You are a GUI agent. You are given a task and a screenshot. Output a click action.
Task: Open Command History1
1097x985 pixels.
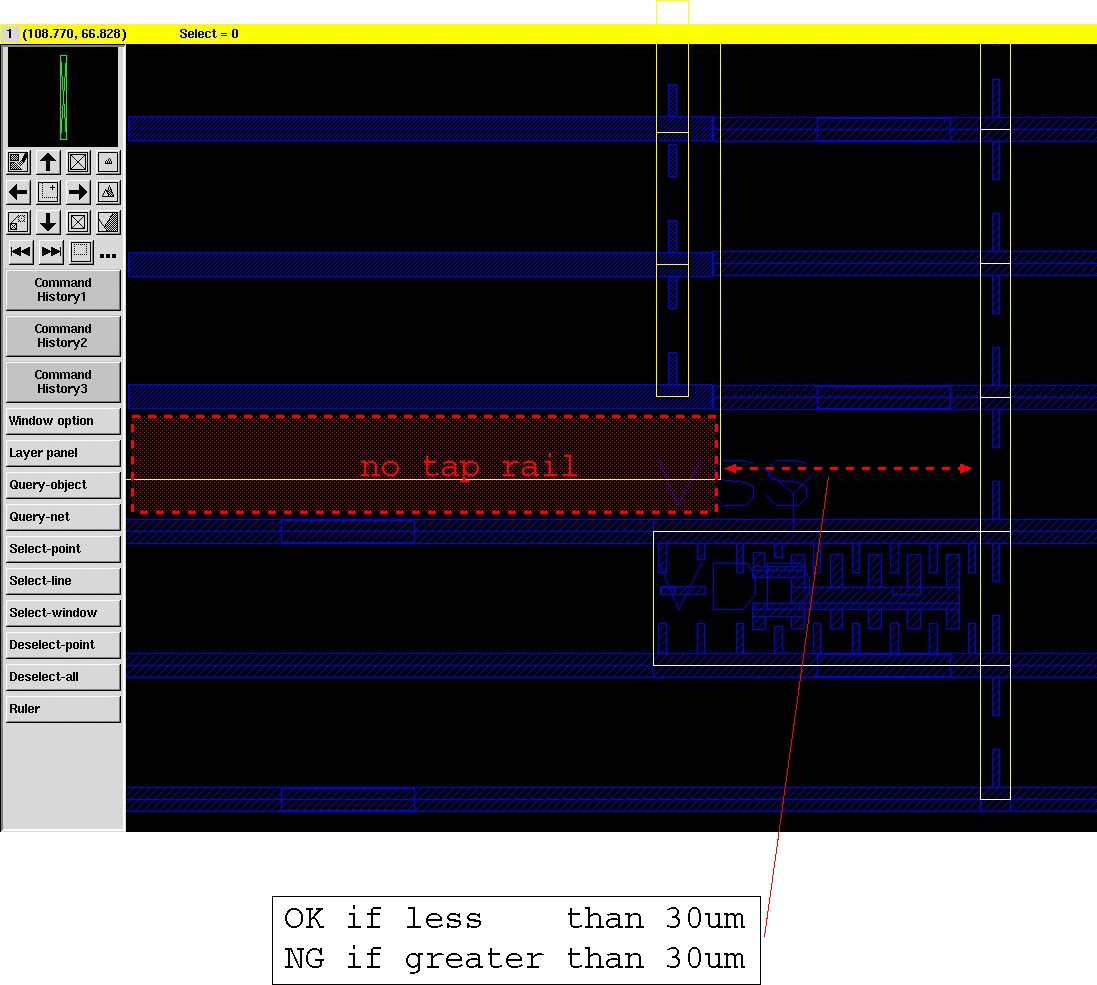(x=63, y=290)
